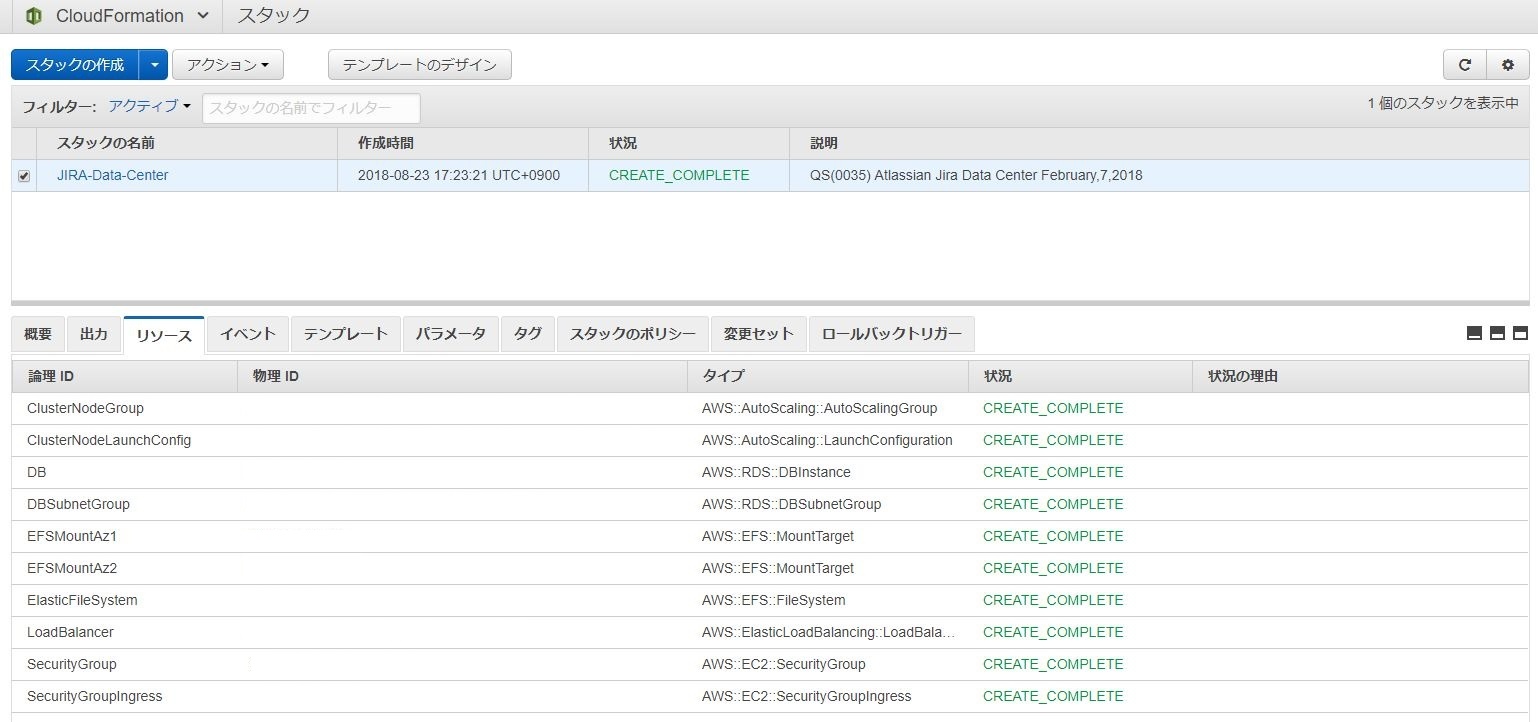1538x722 pixels.
Task: Click the stack's CREATE_COMPLETE status
Action: [x=679, y=175]
